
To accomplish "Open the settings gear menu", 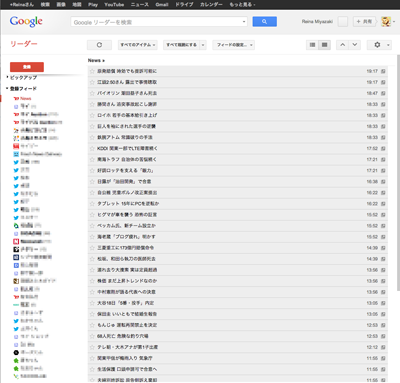I will [x=379, y=45].
